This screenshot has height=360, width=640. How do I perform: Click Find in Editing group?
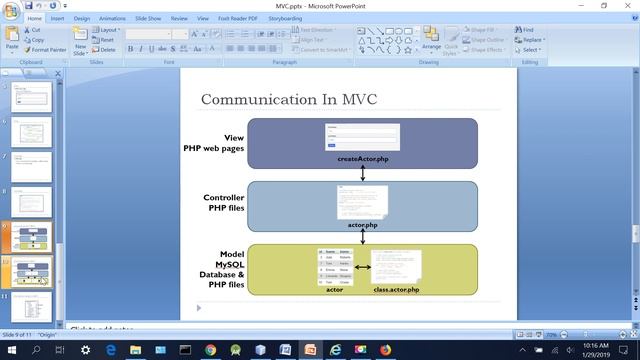click(524, 30)
